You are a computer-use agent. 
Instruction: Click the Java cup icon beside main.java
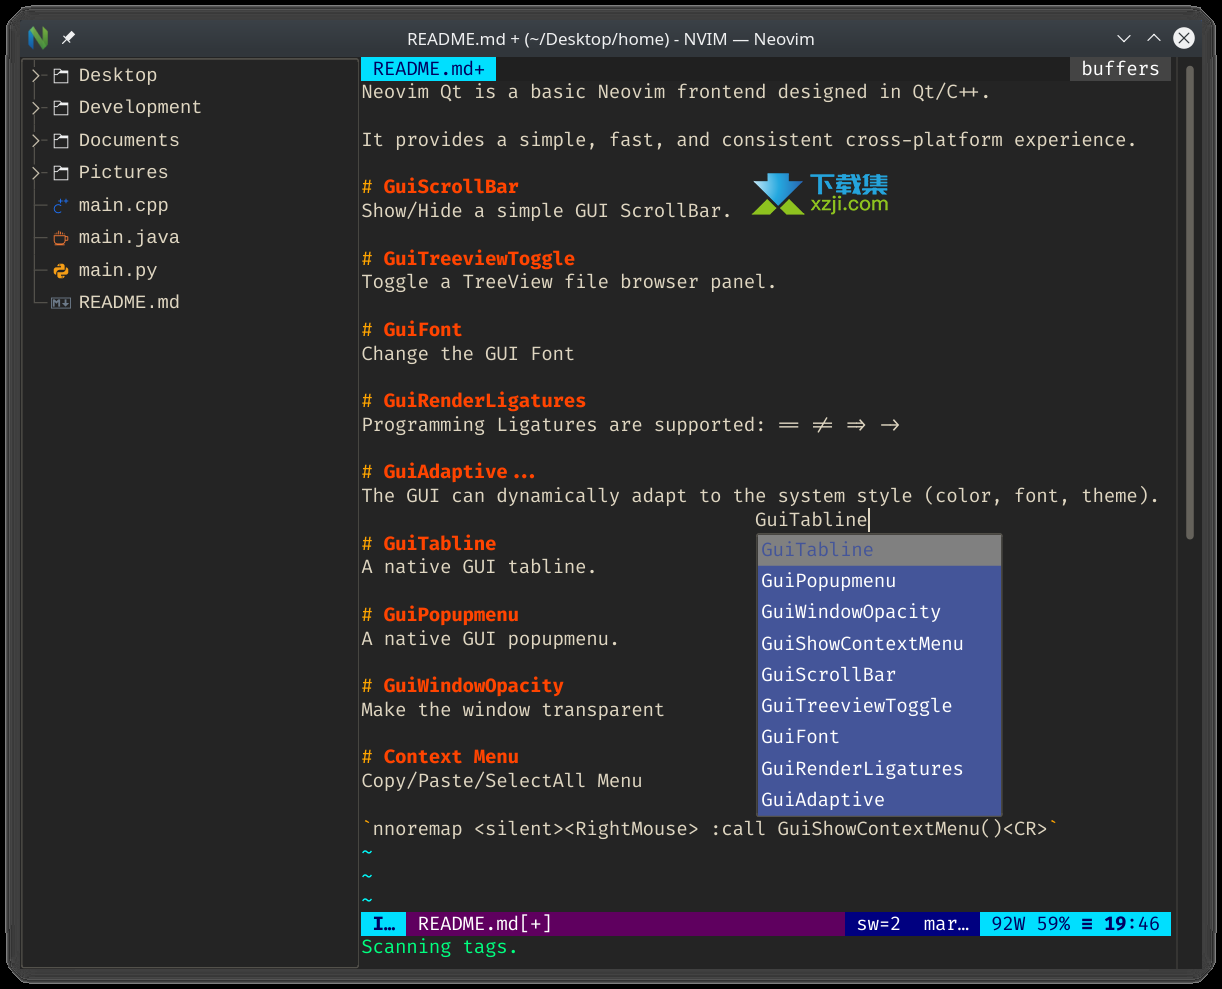point(61,238)
